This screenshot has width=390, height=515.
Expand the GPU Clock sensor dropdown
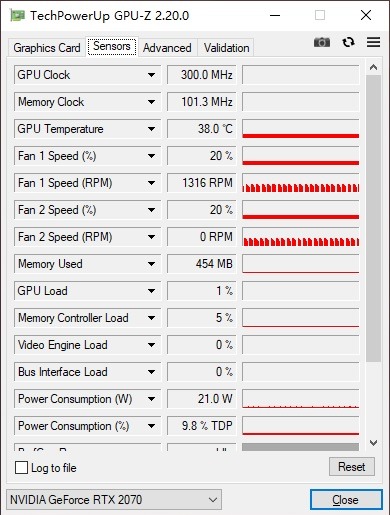point(151,75)
